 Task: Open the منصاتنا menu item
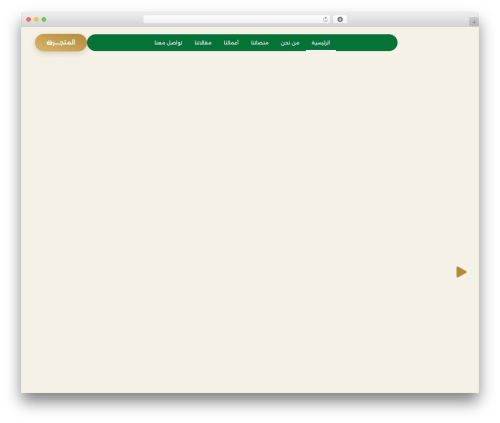(260, 43)
